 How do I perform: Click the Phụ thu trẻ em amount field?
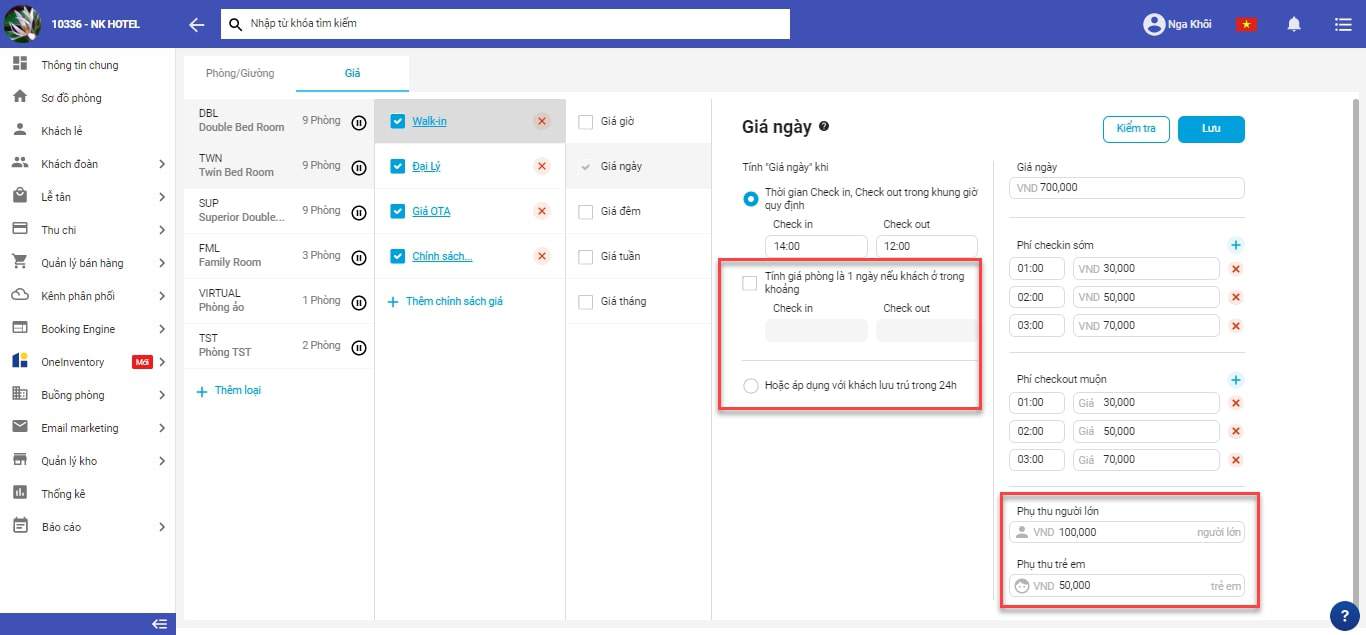(x=1128, y=585)
